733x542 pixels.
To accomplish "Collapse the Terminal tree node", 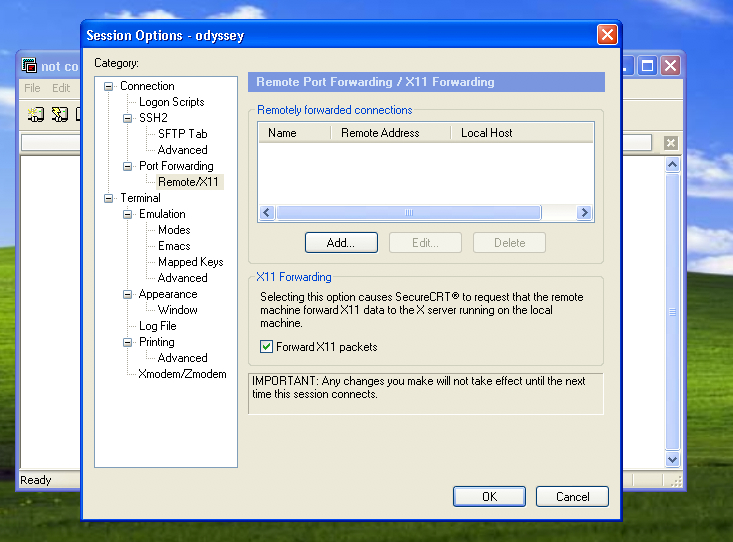I will (108, 198).
